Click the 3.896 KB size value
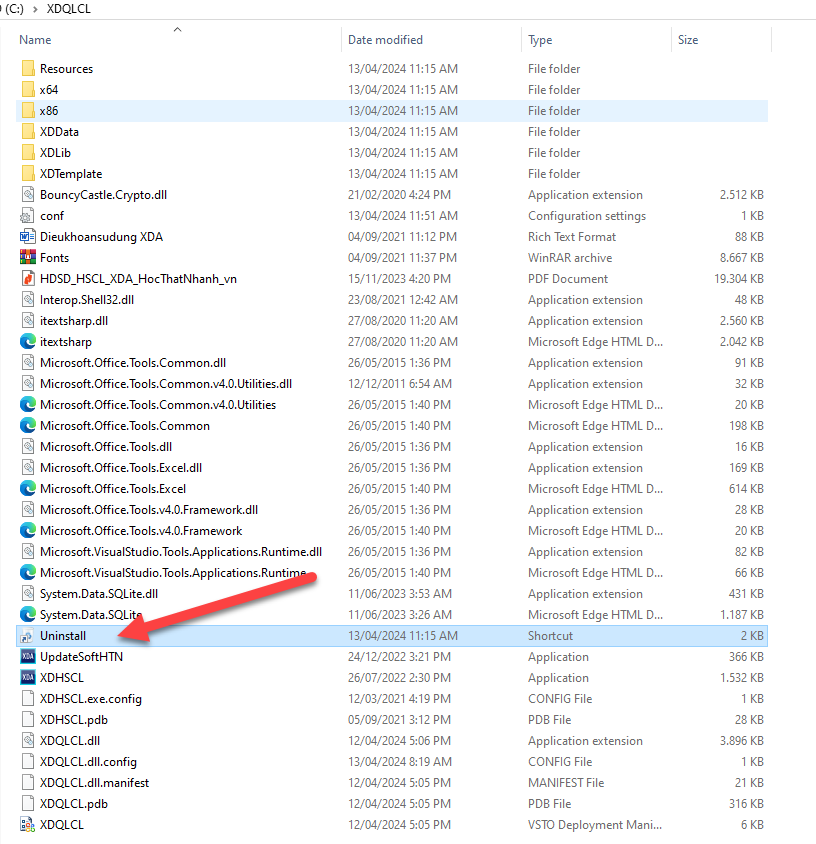 pos(742,741)
